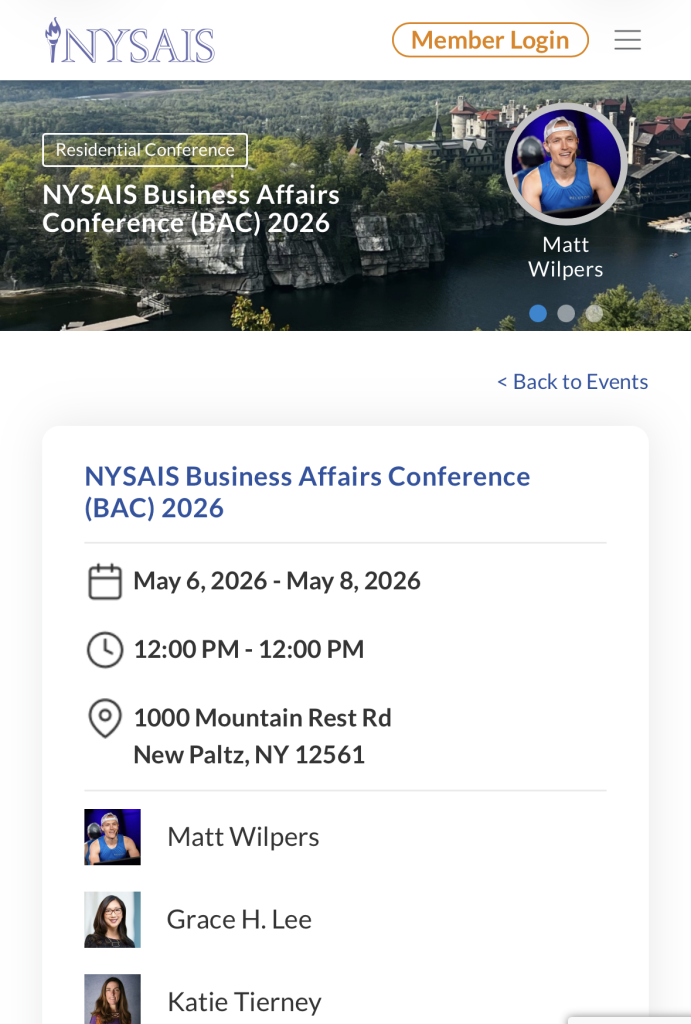Switch the hero banner to slide three
Image resolution: width=691 pixels, height=1024 pixels.
tap(594, 313)
